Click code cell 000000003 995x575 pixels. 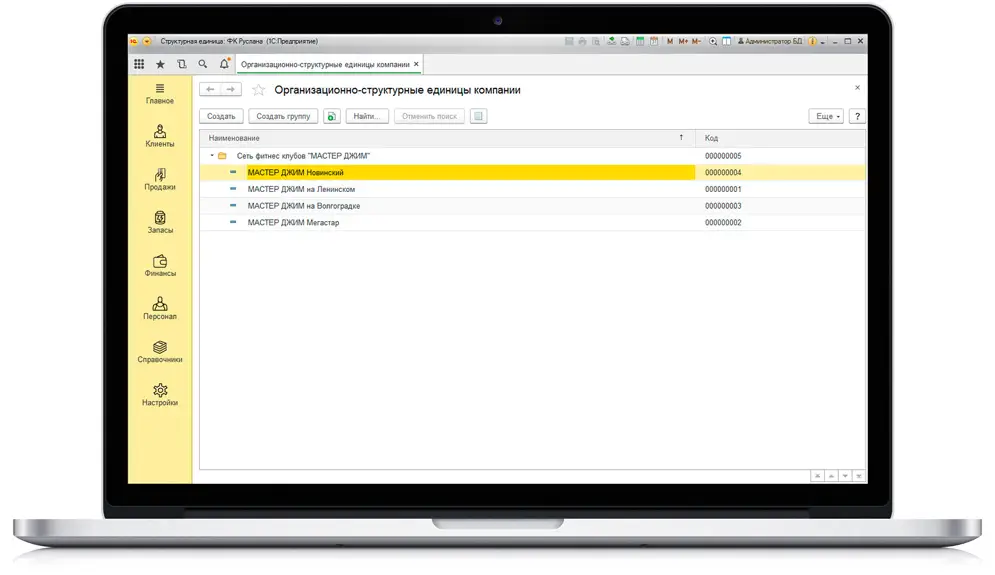(723, 206)
